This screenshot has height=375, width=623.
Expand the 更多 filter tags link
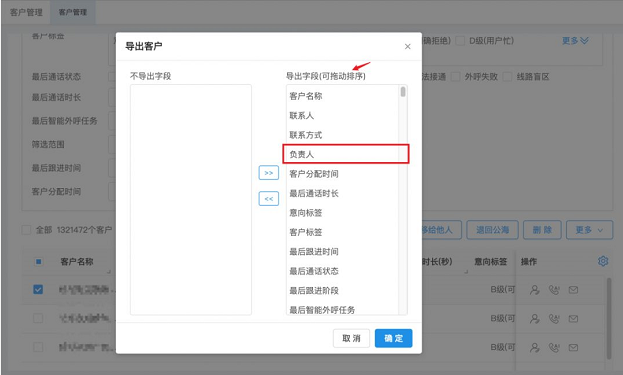point(575,41)
